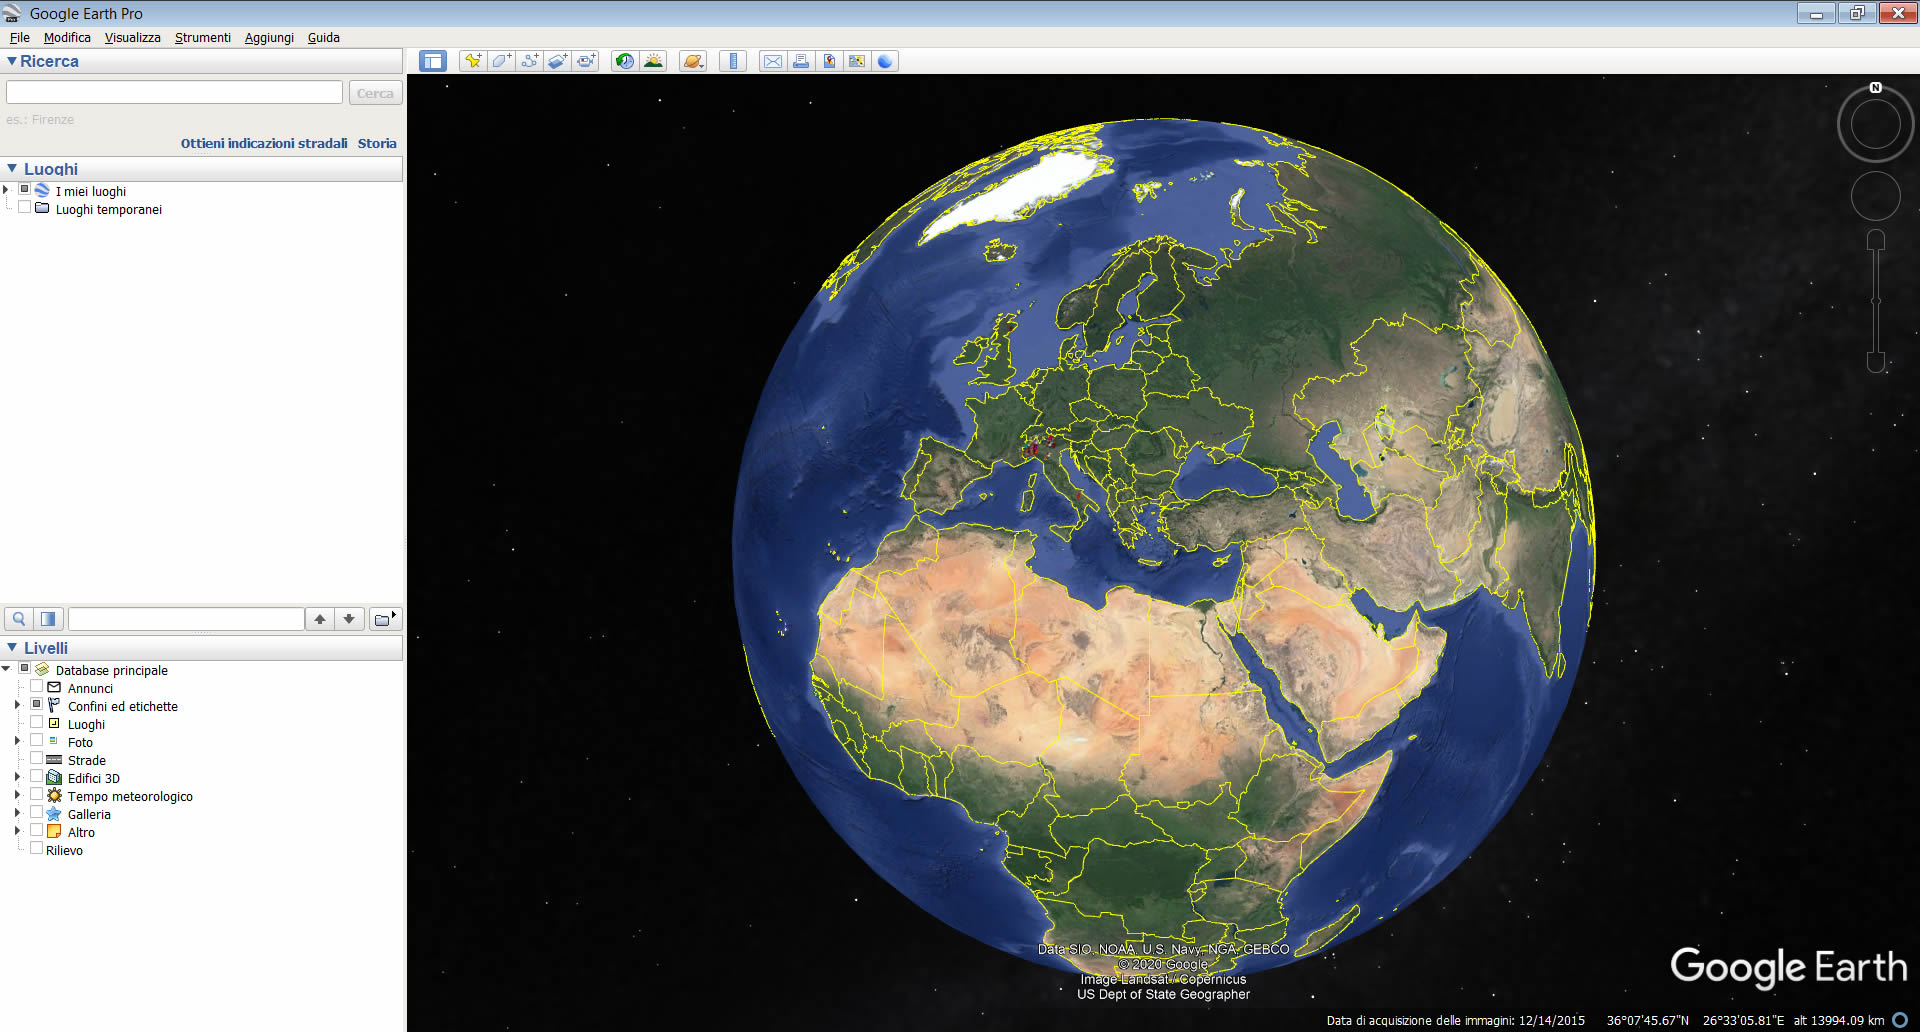The height and width of the screenshot is (1032, 1920).
Task: Click the transparency panel icon beside the magnifier
Action: 48,619
